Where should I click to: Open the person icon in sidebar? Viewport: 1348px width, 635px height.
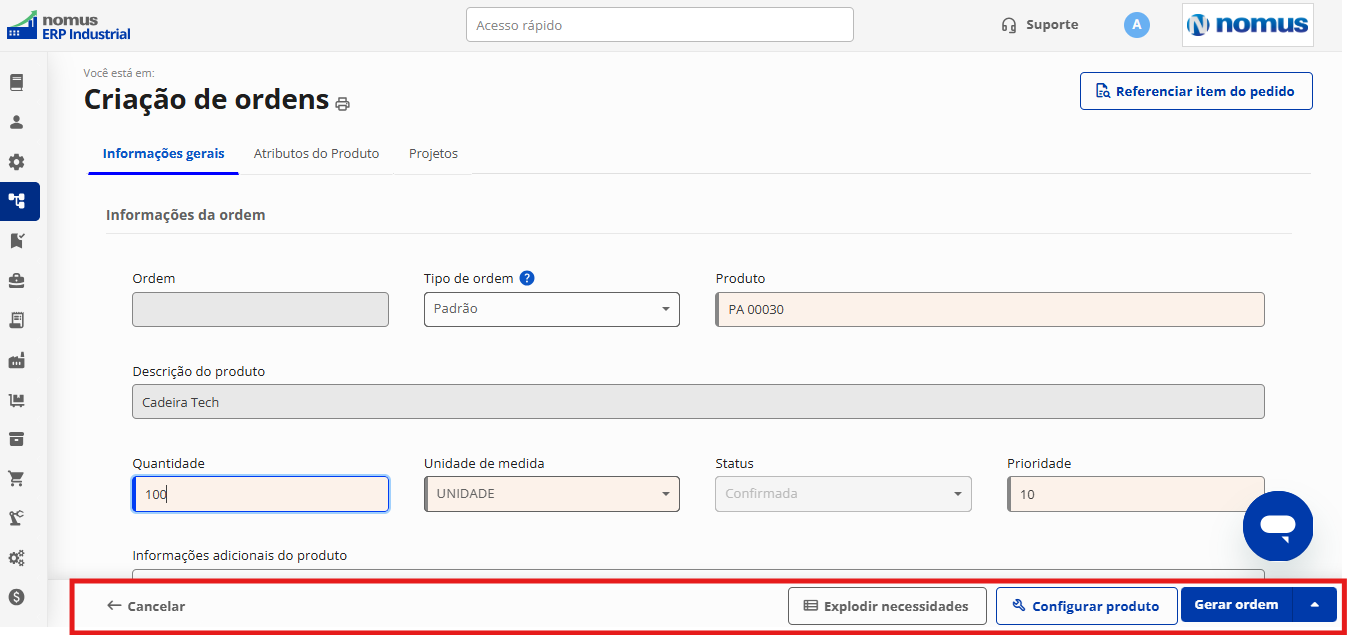16,122
